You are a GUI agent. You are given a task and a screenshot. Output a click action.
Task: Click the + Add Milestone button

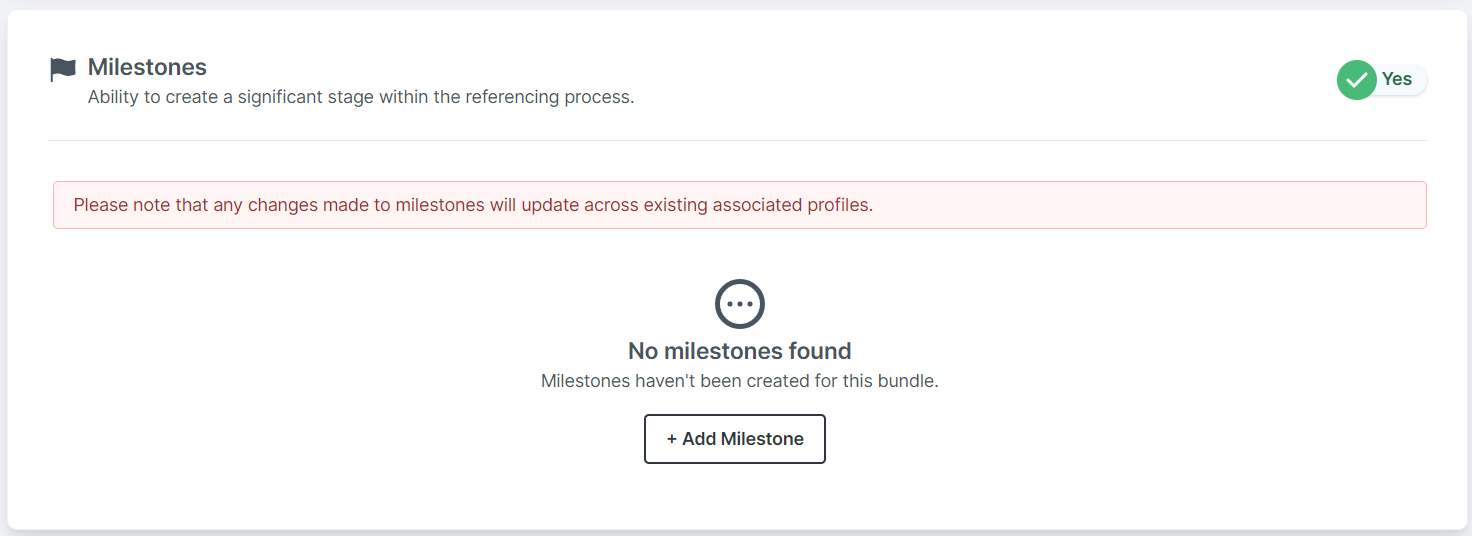coord(735,439)
